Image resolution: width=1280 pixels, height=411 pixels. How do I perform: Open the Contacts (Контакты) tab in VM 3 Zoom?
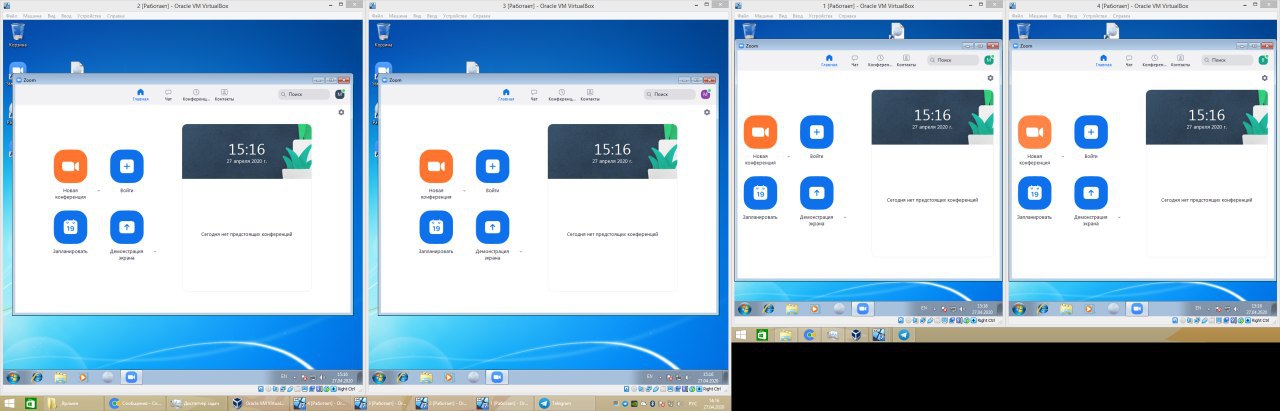click(590, 95)
